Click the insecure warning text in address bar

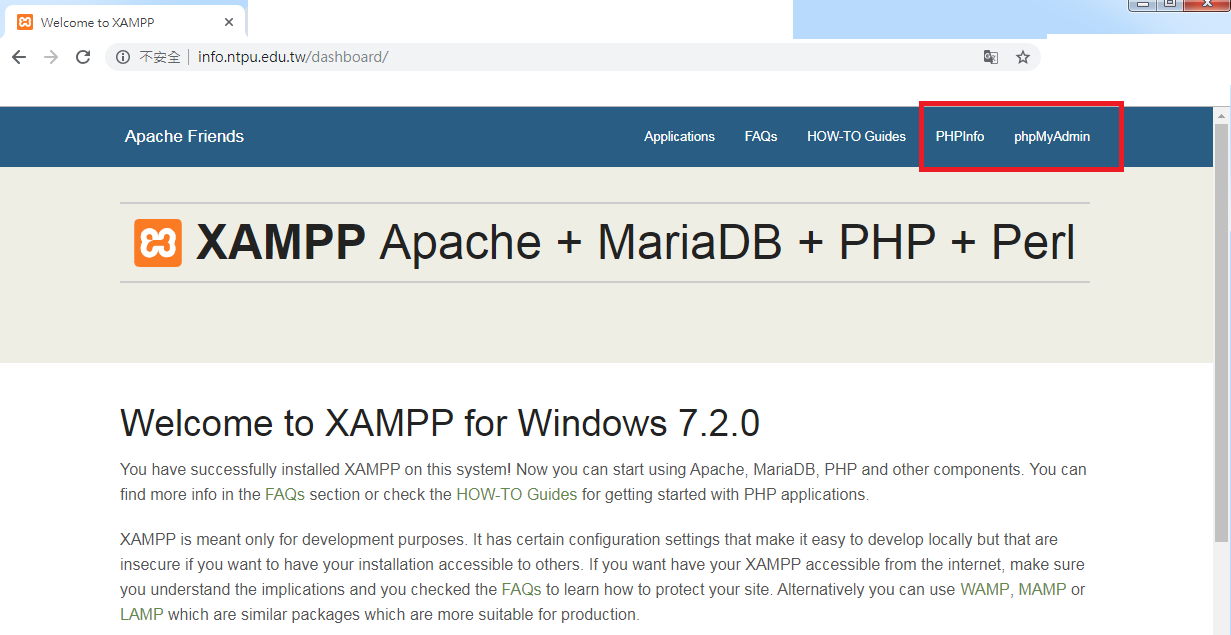point(160,57)
